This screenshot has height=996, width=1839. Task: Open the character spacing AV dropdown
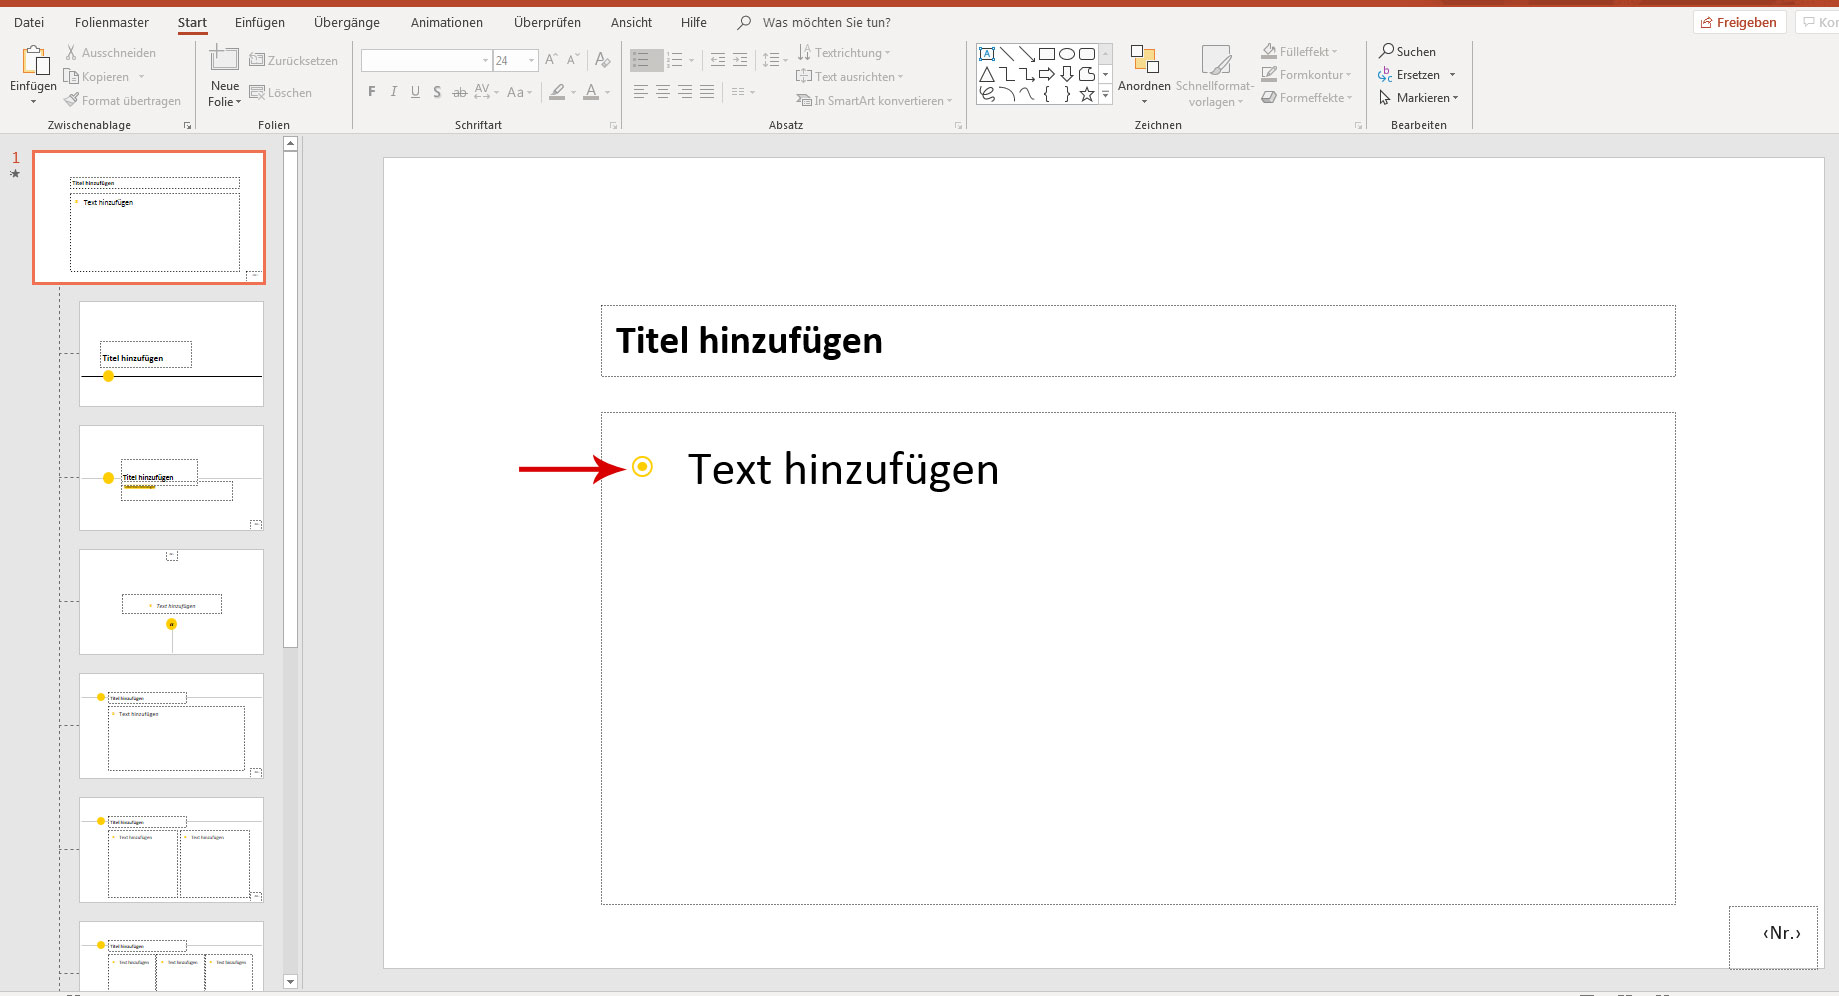(486, 92)
